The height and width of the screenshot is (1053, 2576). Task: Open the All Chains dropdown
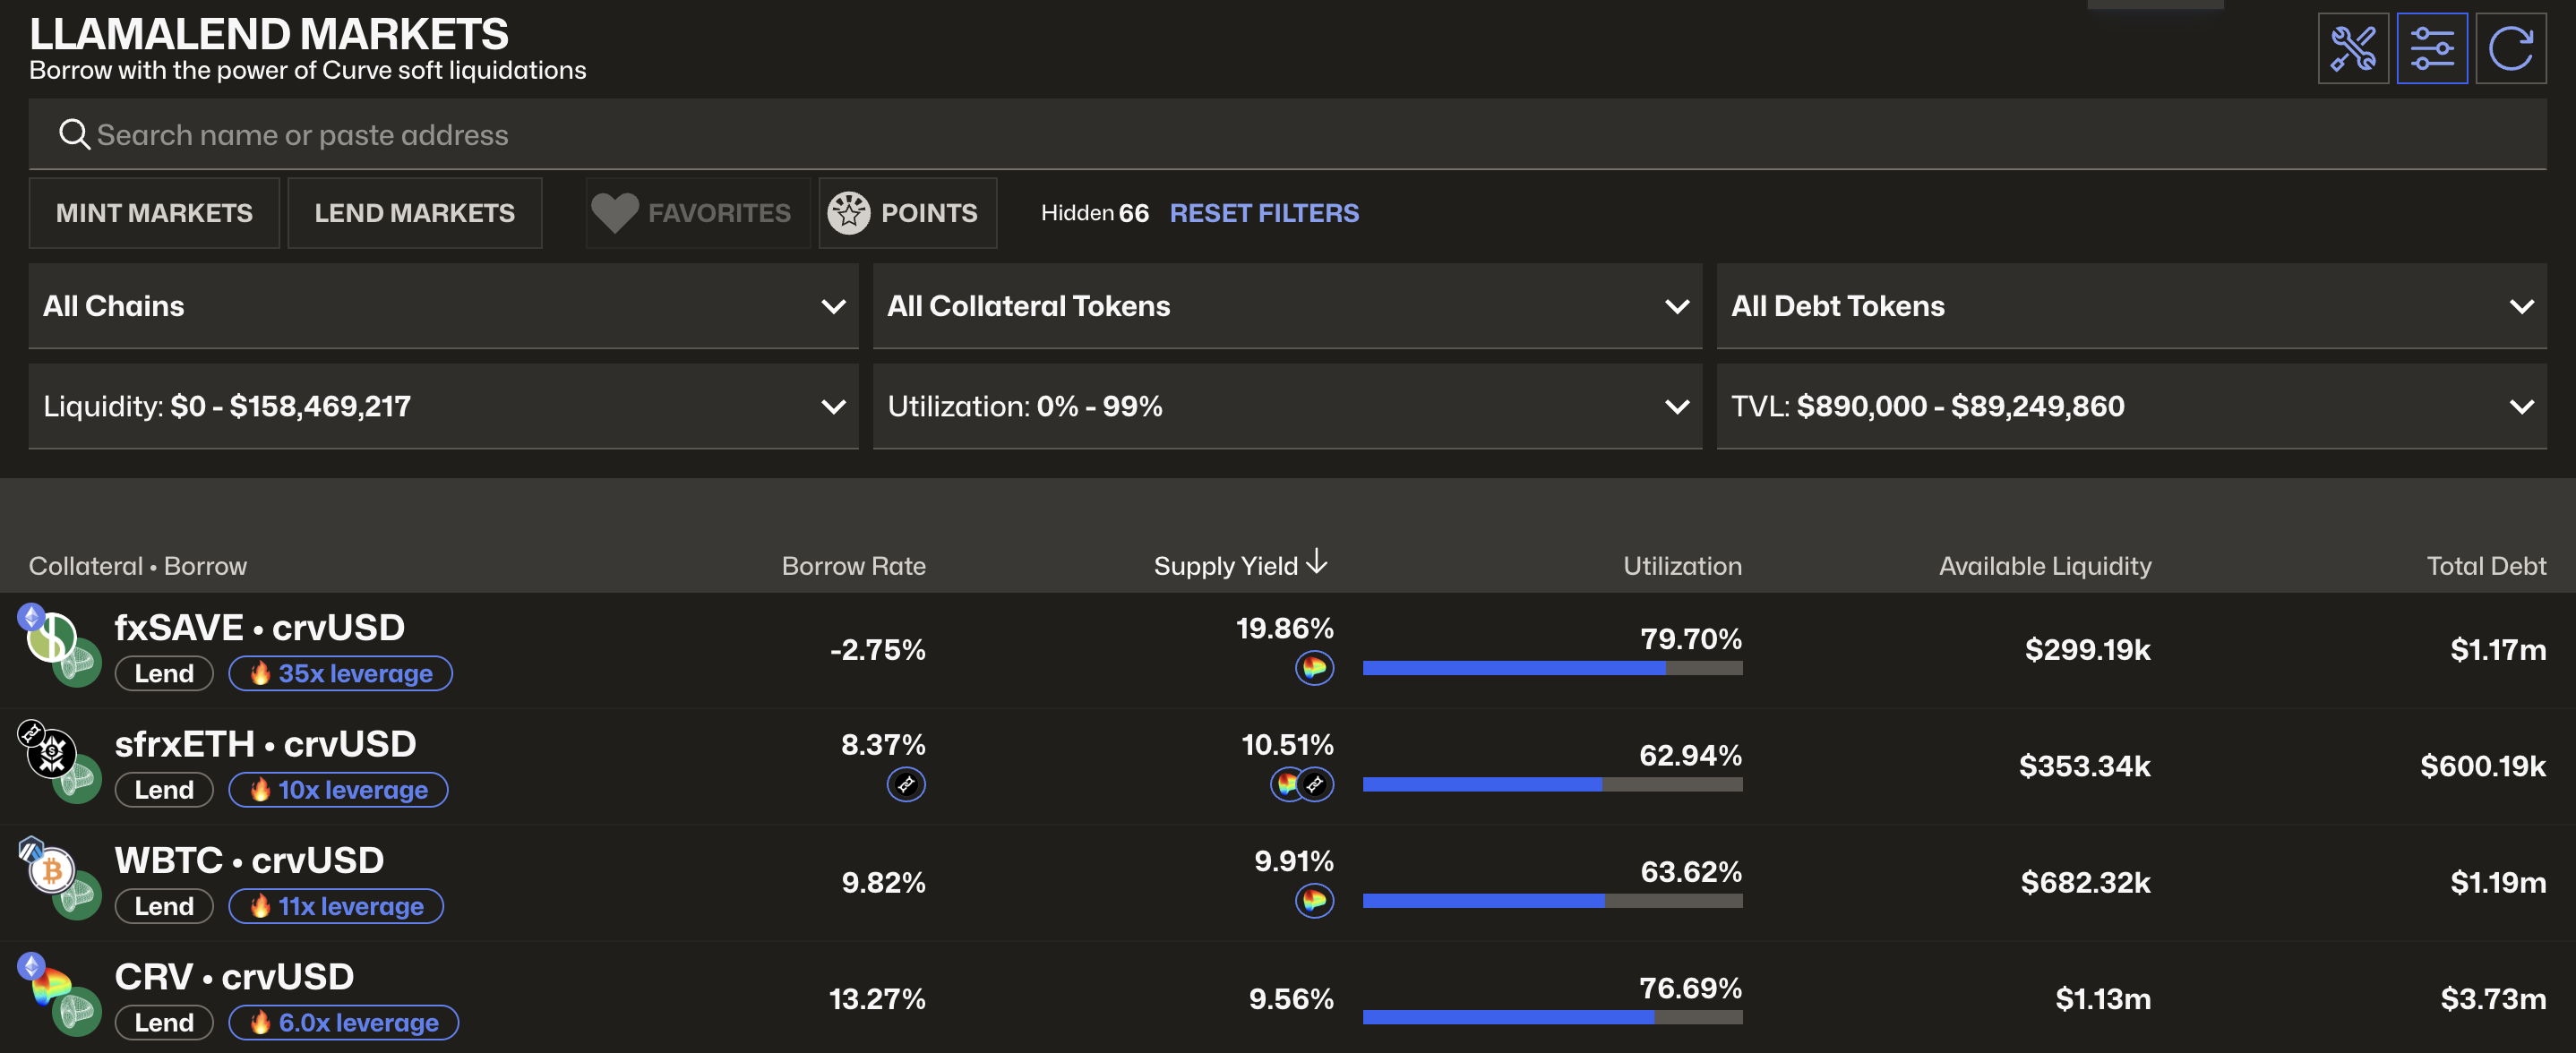[x=443, y=306]
